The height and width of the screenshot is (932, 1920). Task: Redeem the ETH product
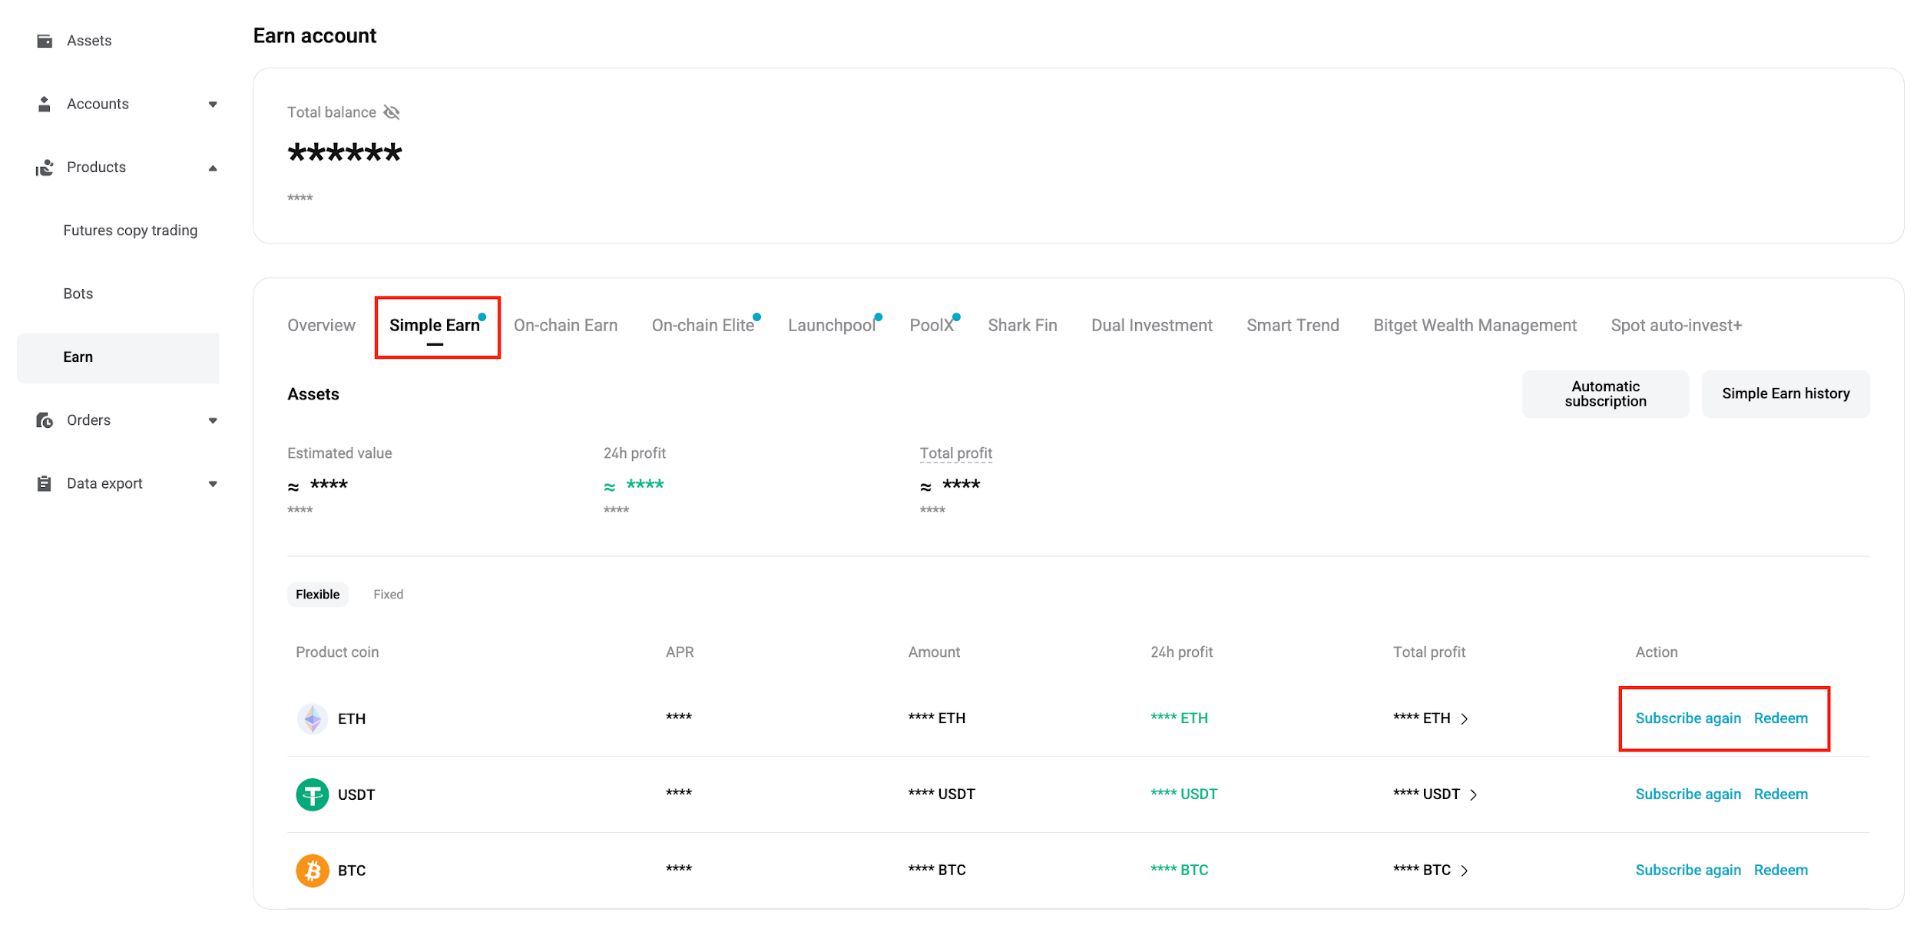1781,718
